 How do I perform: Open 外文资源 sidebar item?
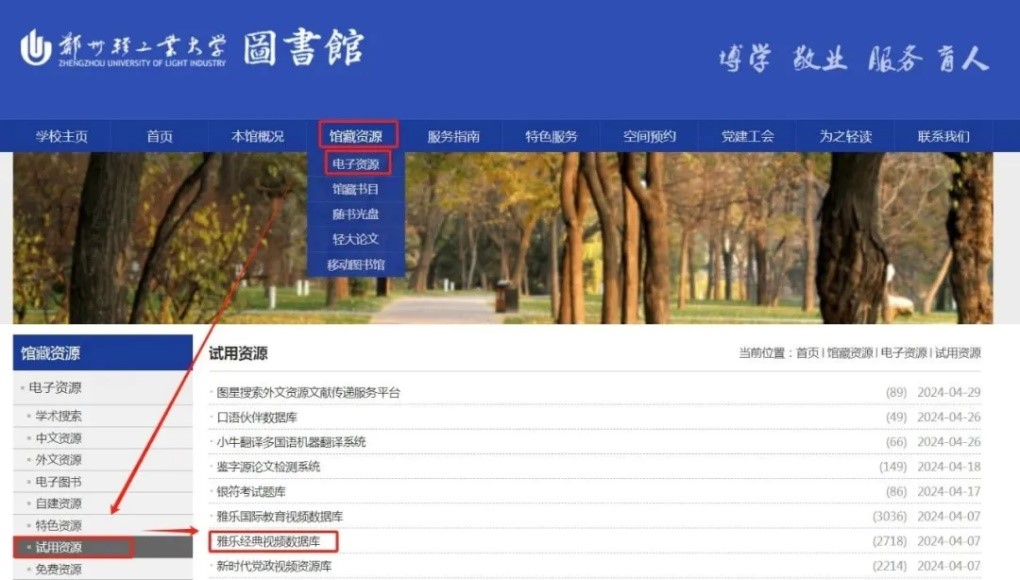click(x=59, y=460)
